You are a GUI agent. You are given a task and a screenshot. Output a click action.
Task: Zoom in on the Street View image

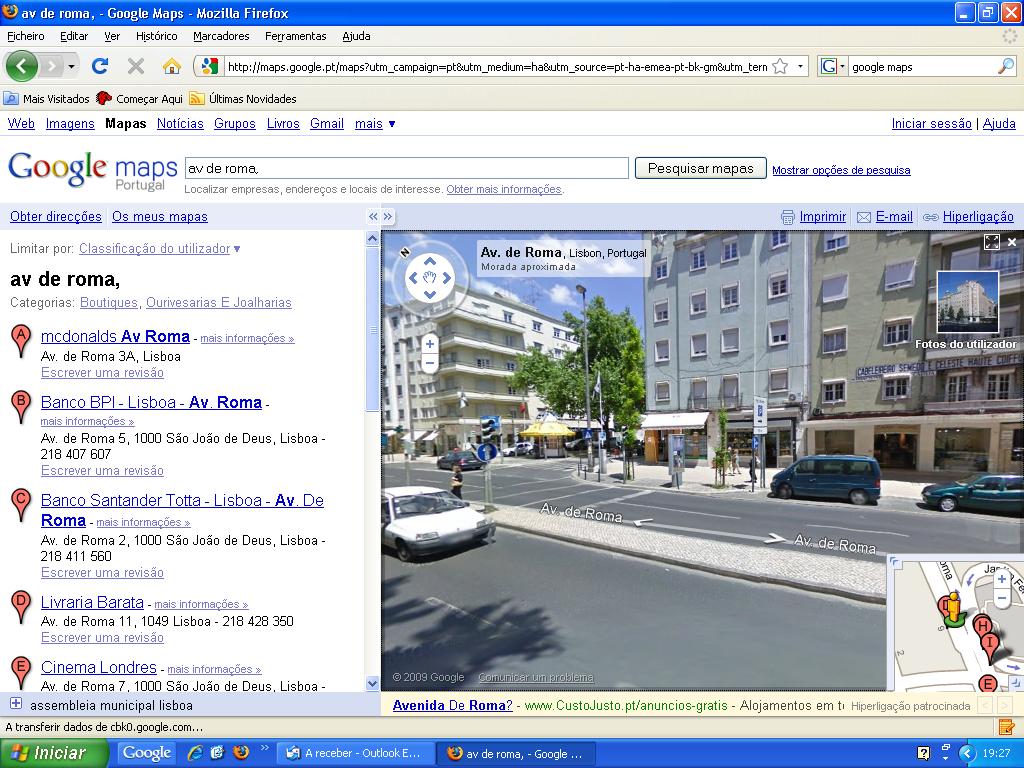[430, 344]
